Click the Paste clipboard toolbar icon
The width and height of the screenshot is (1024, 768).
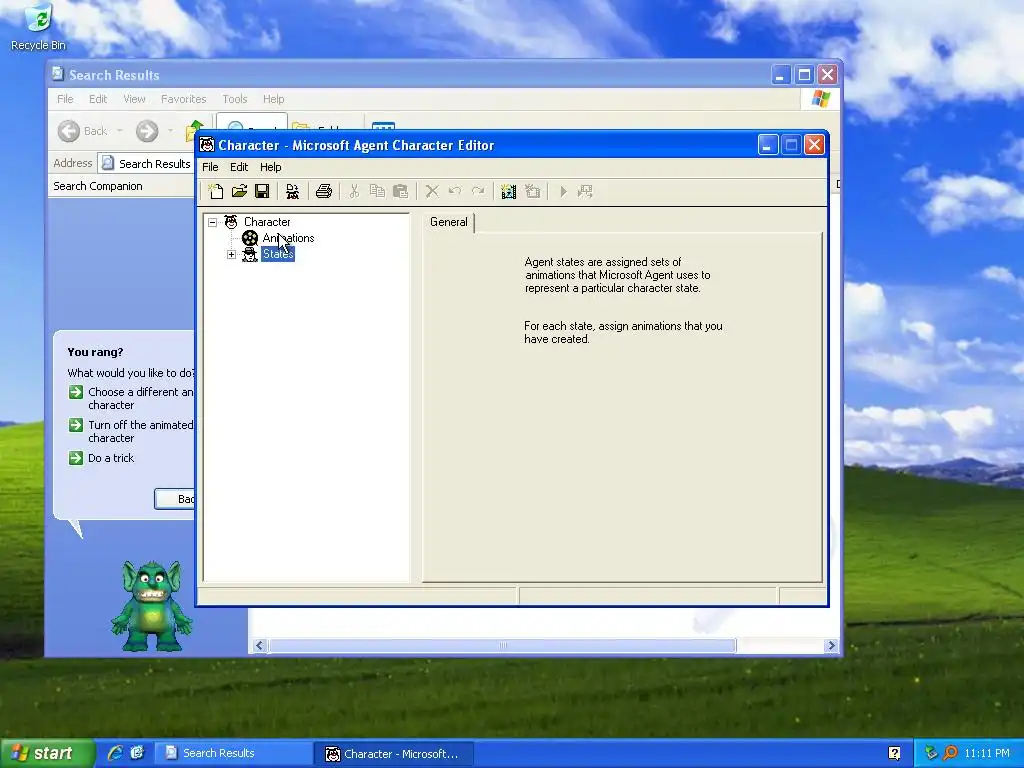[x=400, y=191]
